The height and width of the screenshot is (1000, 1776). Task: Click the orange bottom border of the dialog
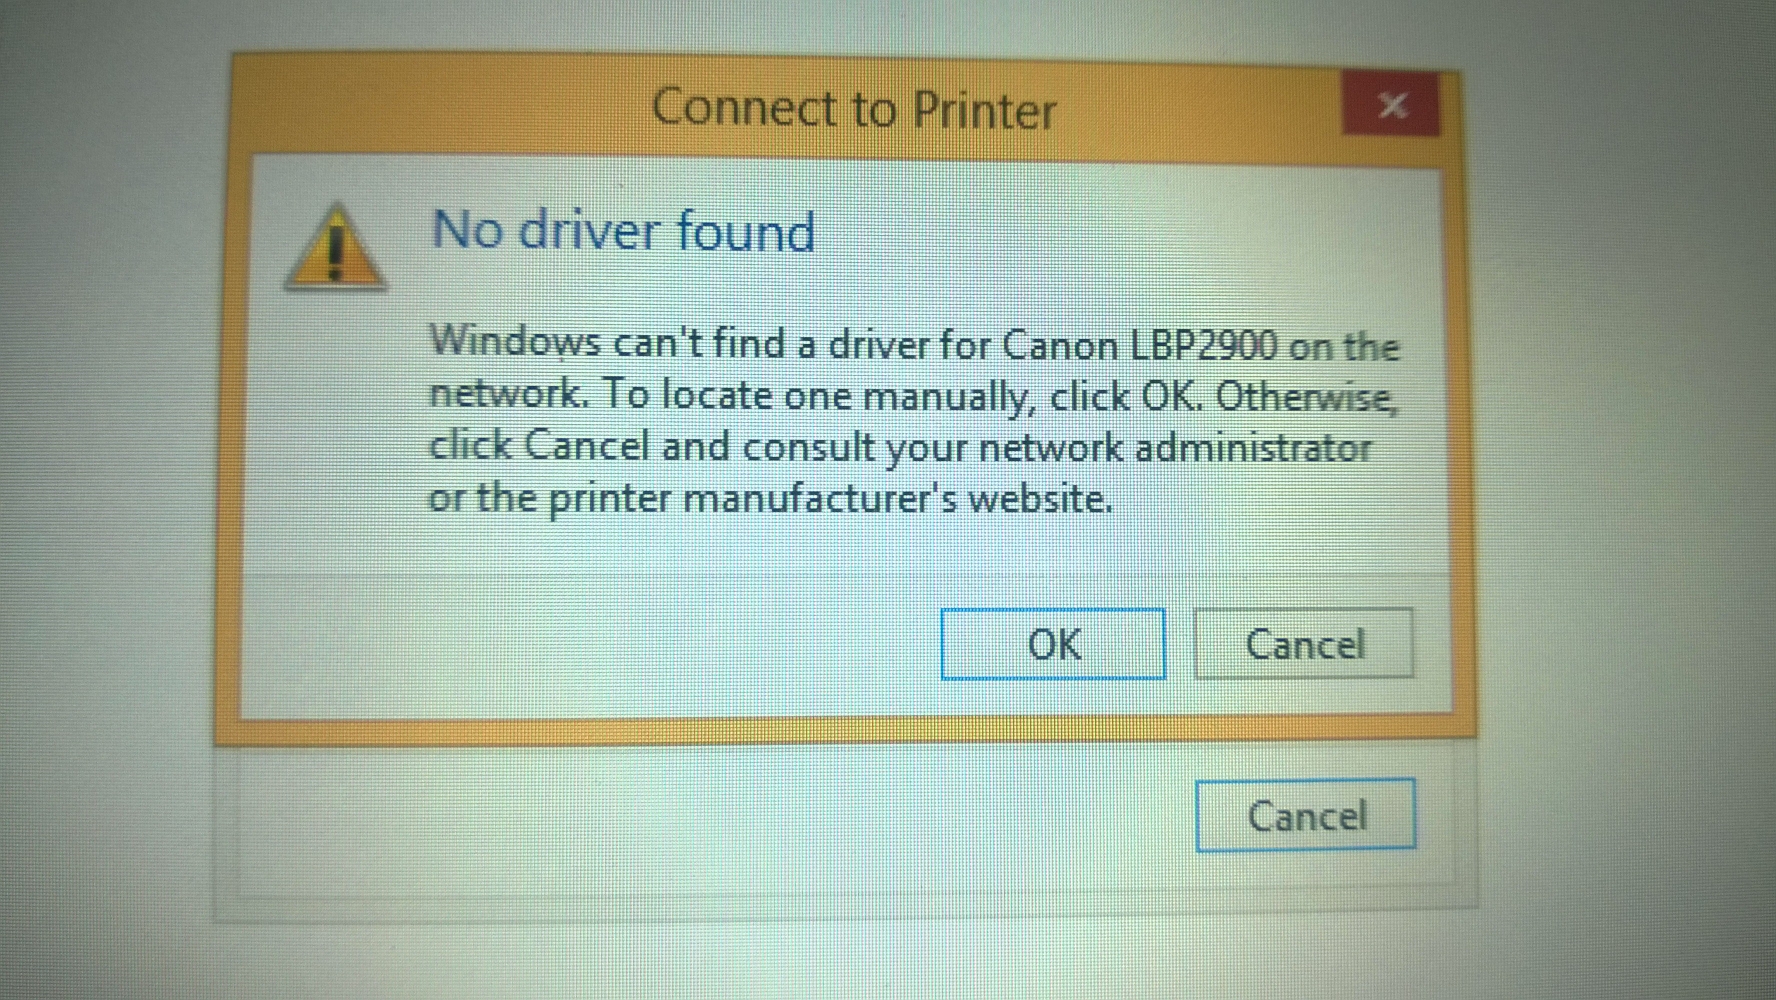(845, 730)
